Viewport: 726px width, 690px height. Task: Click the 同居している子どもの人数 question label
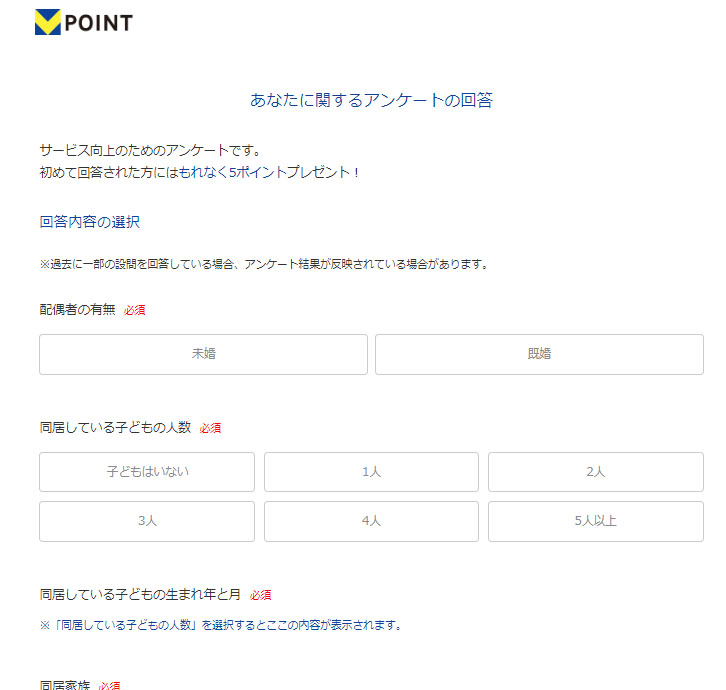pos(115,427)
